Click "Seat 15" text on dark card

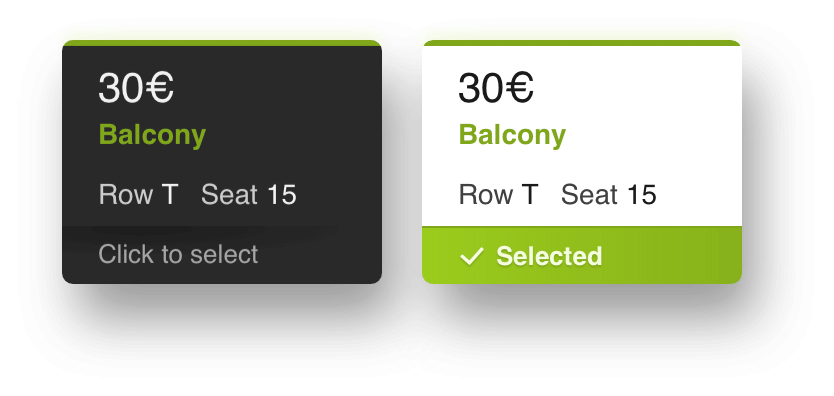click(249, 195)
